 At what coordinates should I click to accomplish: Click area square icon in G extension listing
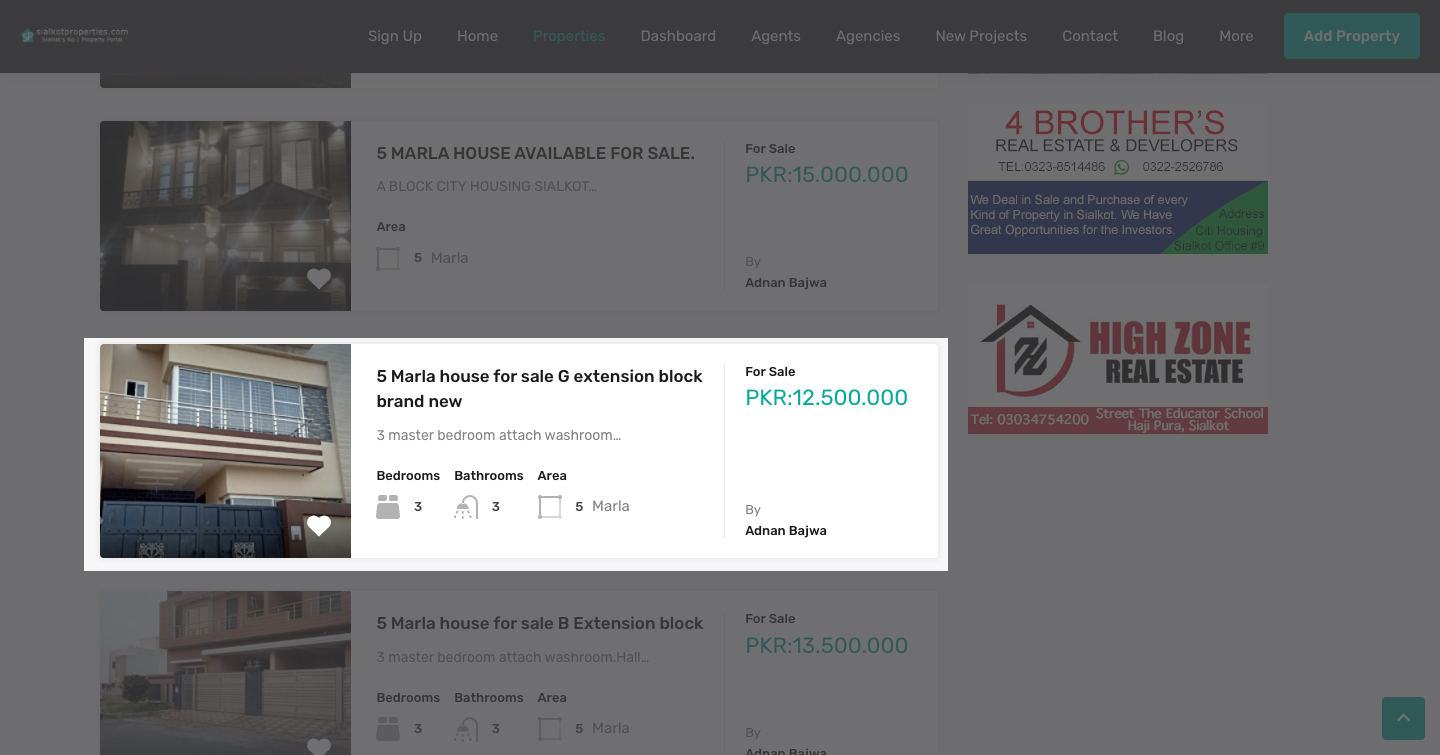click(x=550, y=507)
